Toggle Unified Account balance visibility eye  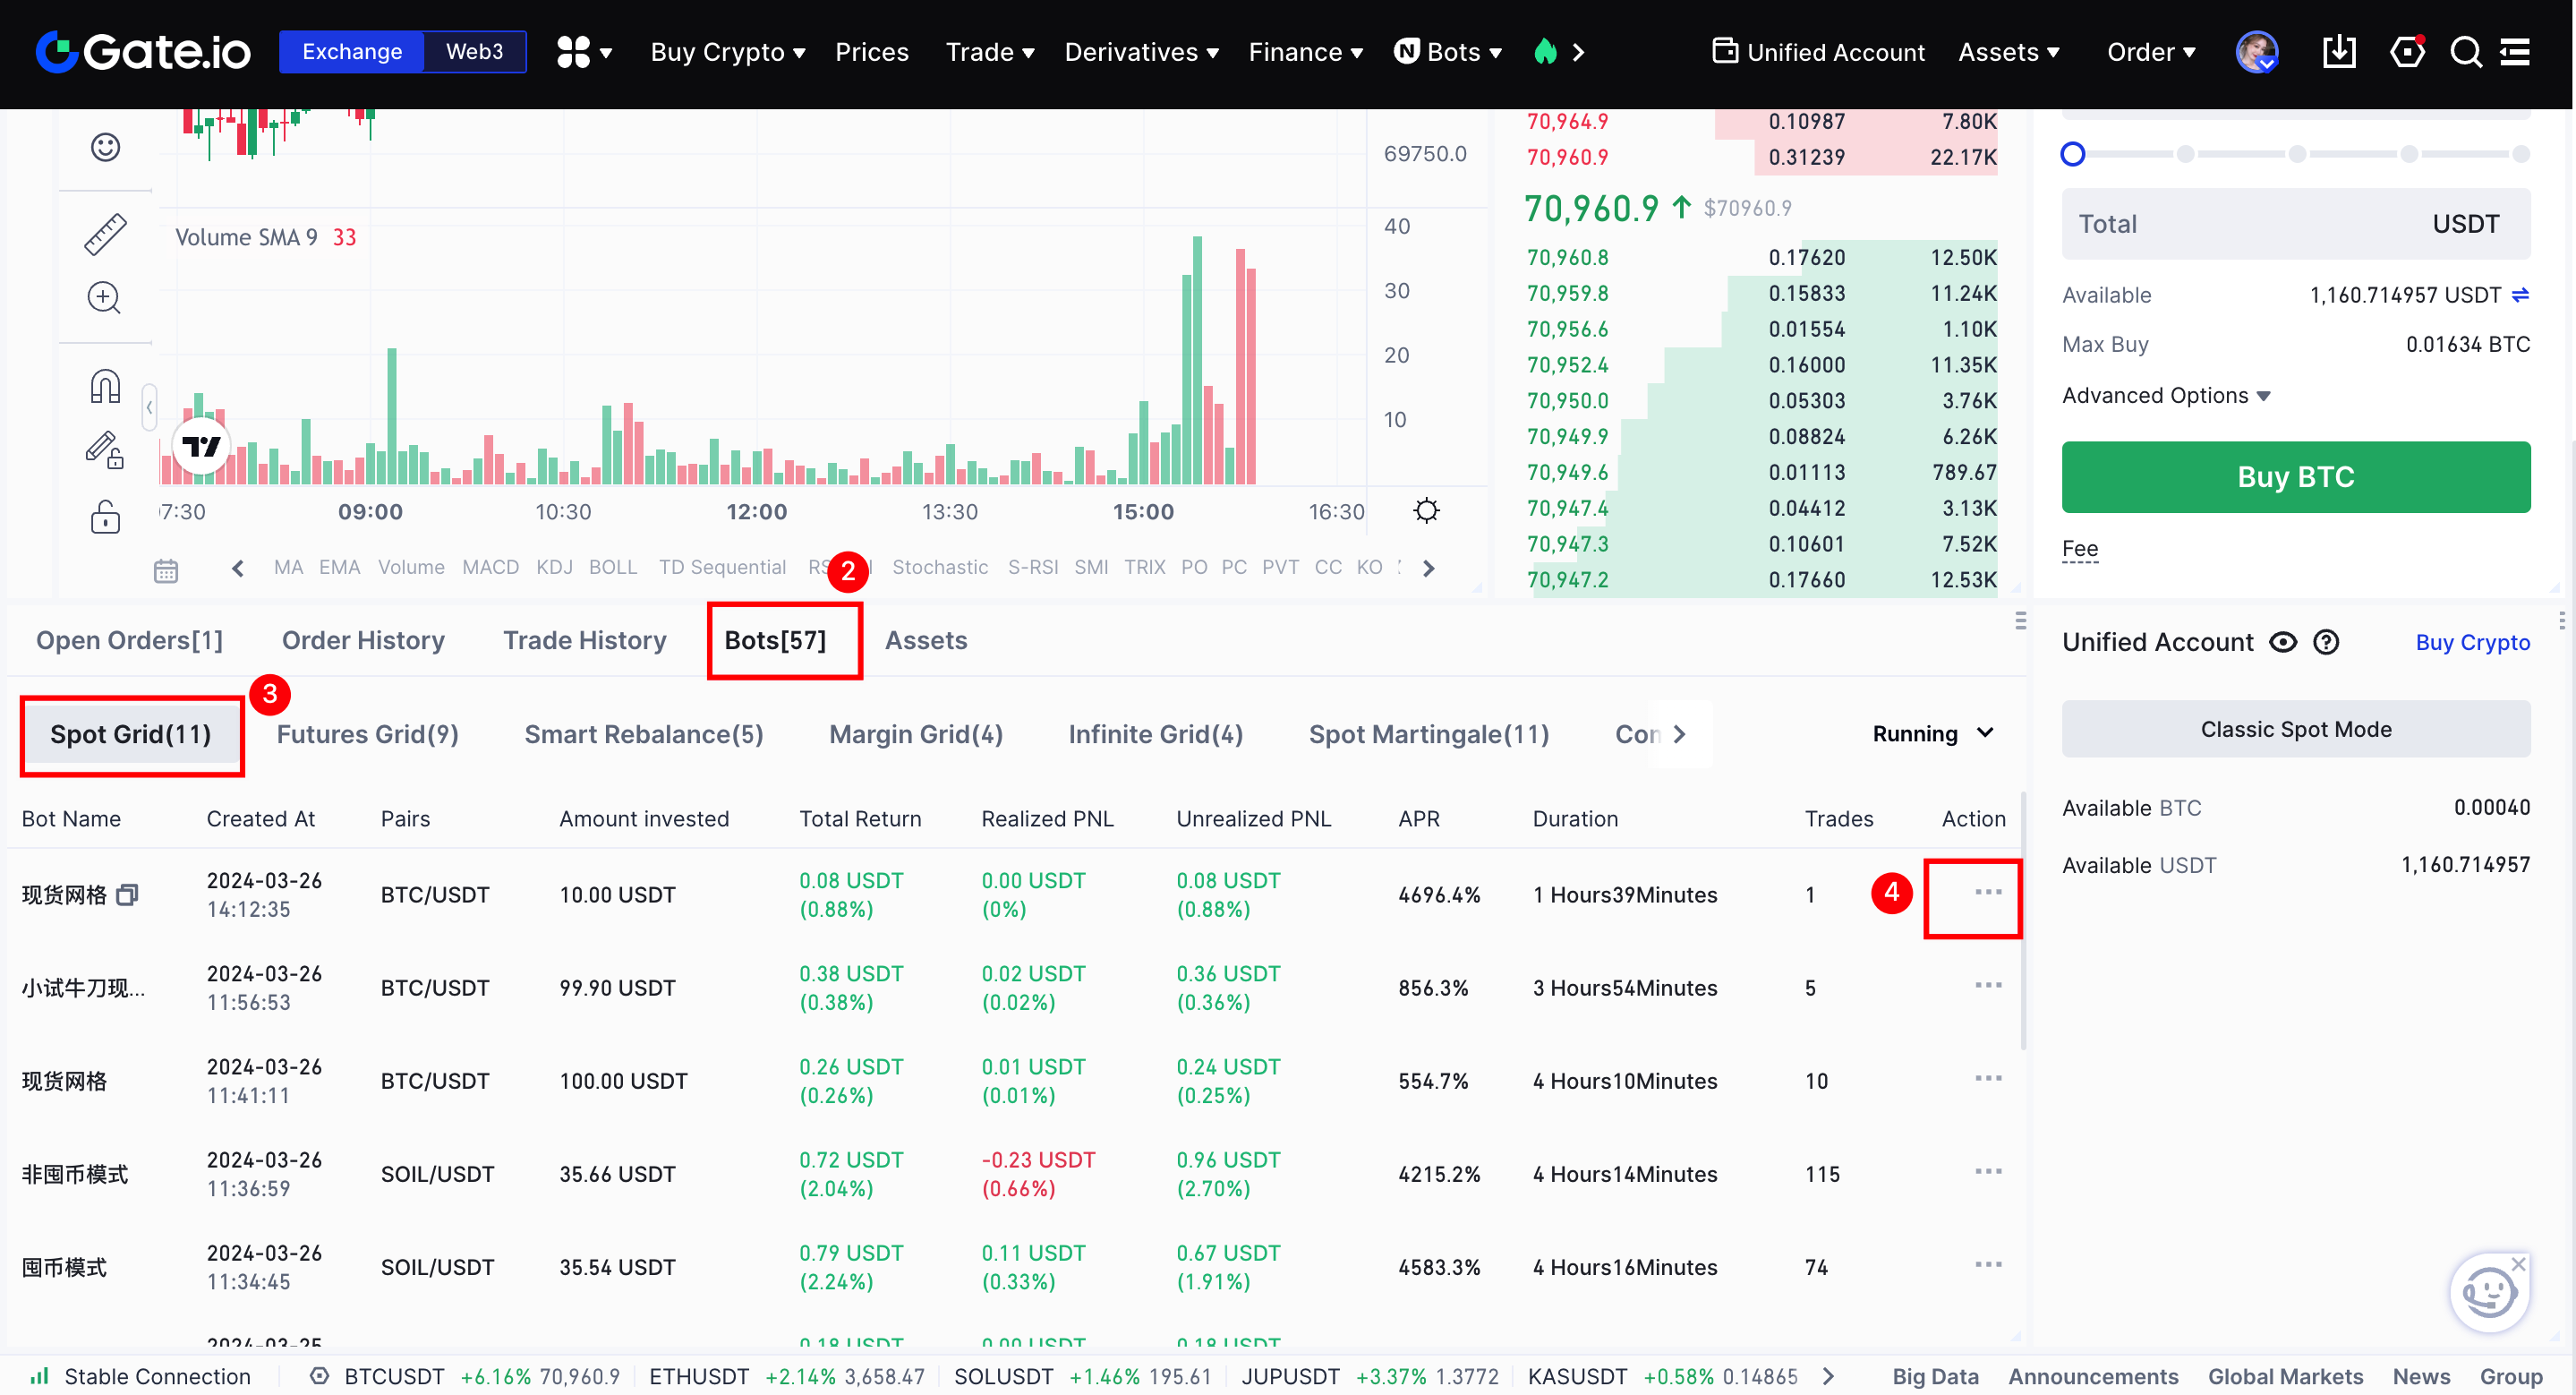tap(2282, 642)
